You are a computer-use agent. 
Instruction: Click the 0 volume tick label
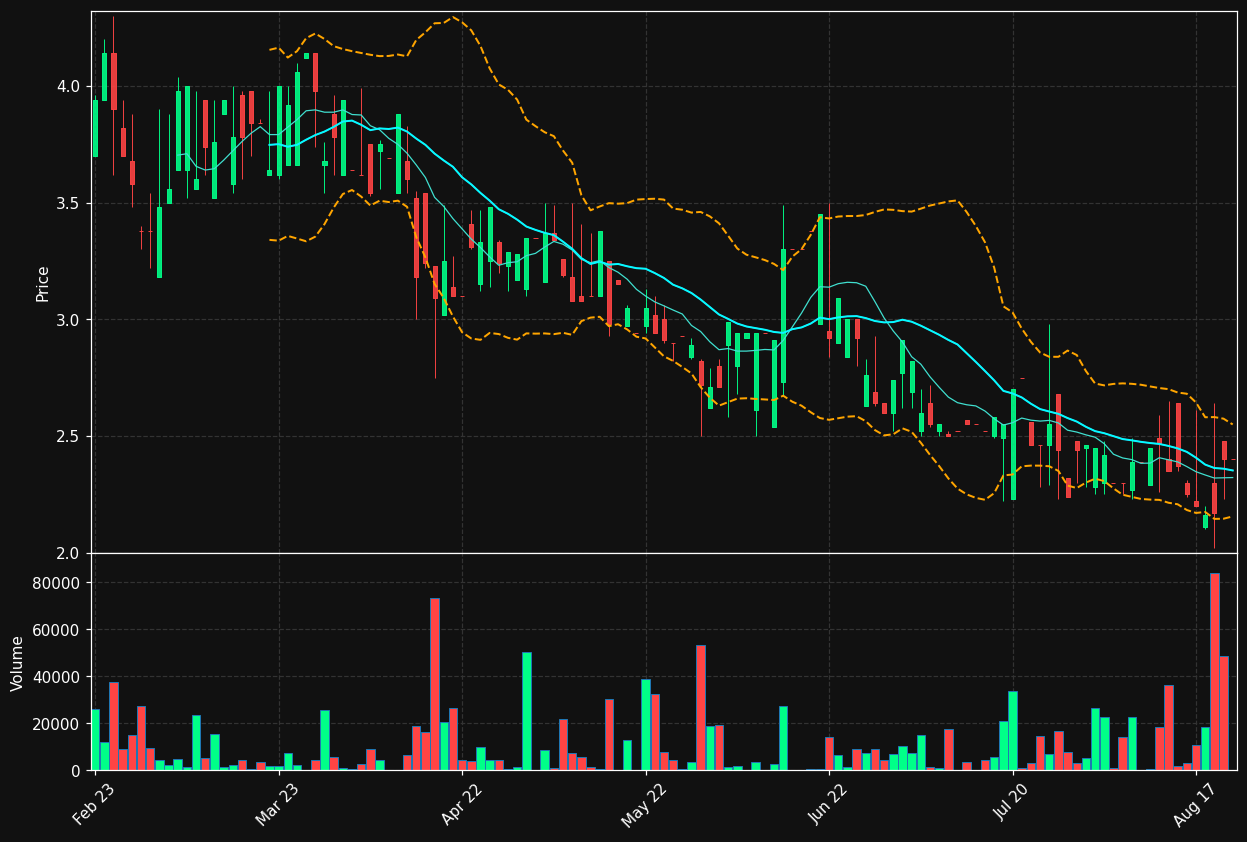click(x=76, y=771)
